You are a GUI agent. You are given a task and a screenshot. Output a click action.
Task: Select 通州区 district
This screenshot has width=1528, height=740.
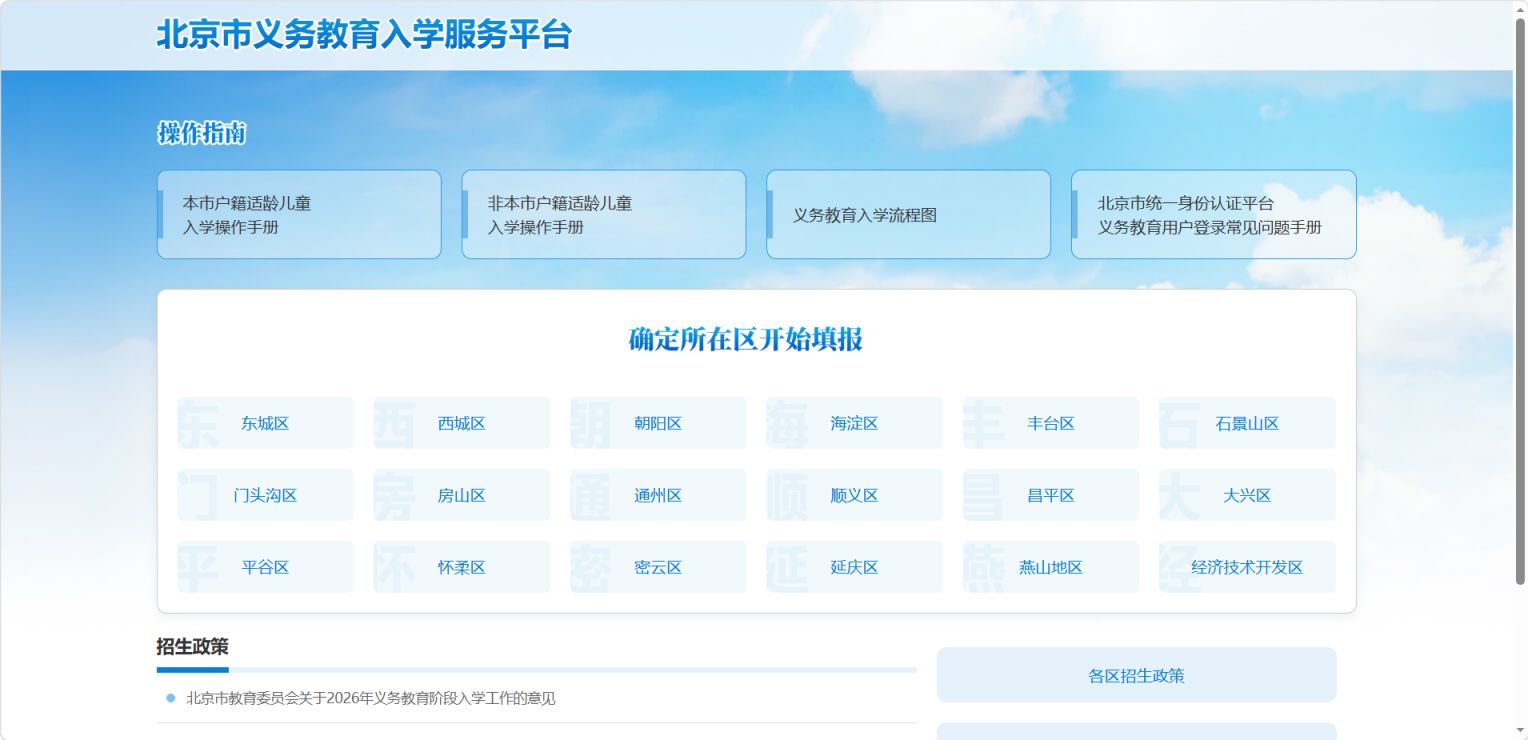coord(658,495)
